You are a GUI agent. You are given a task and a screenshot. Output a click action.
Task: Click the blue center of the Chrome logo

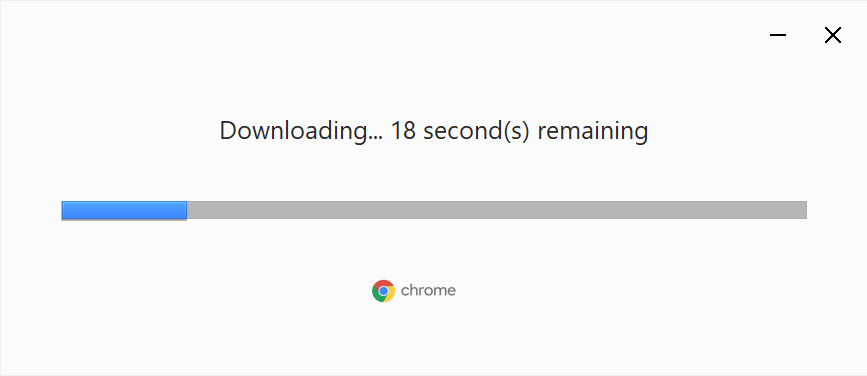(383, 291)
